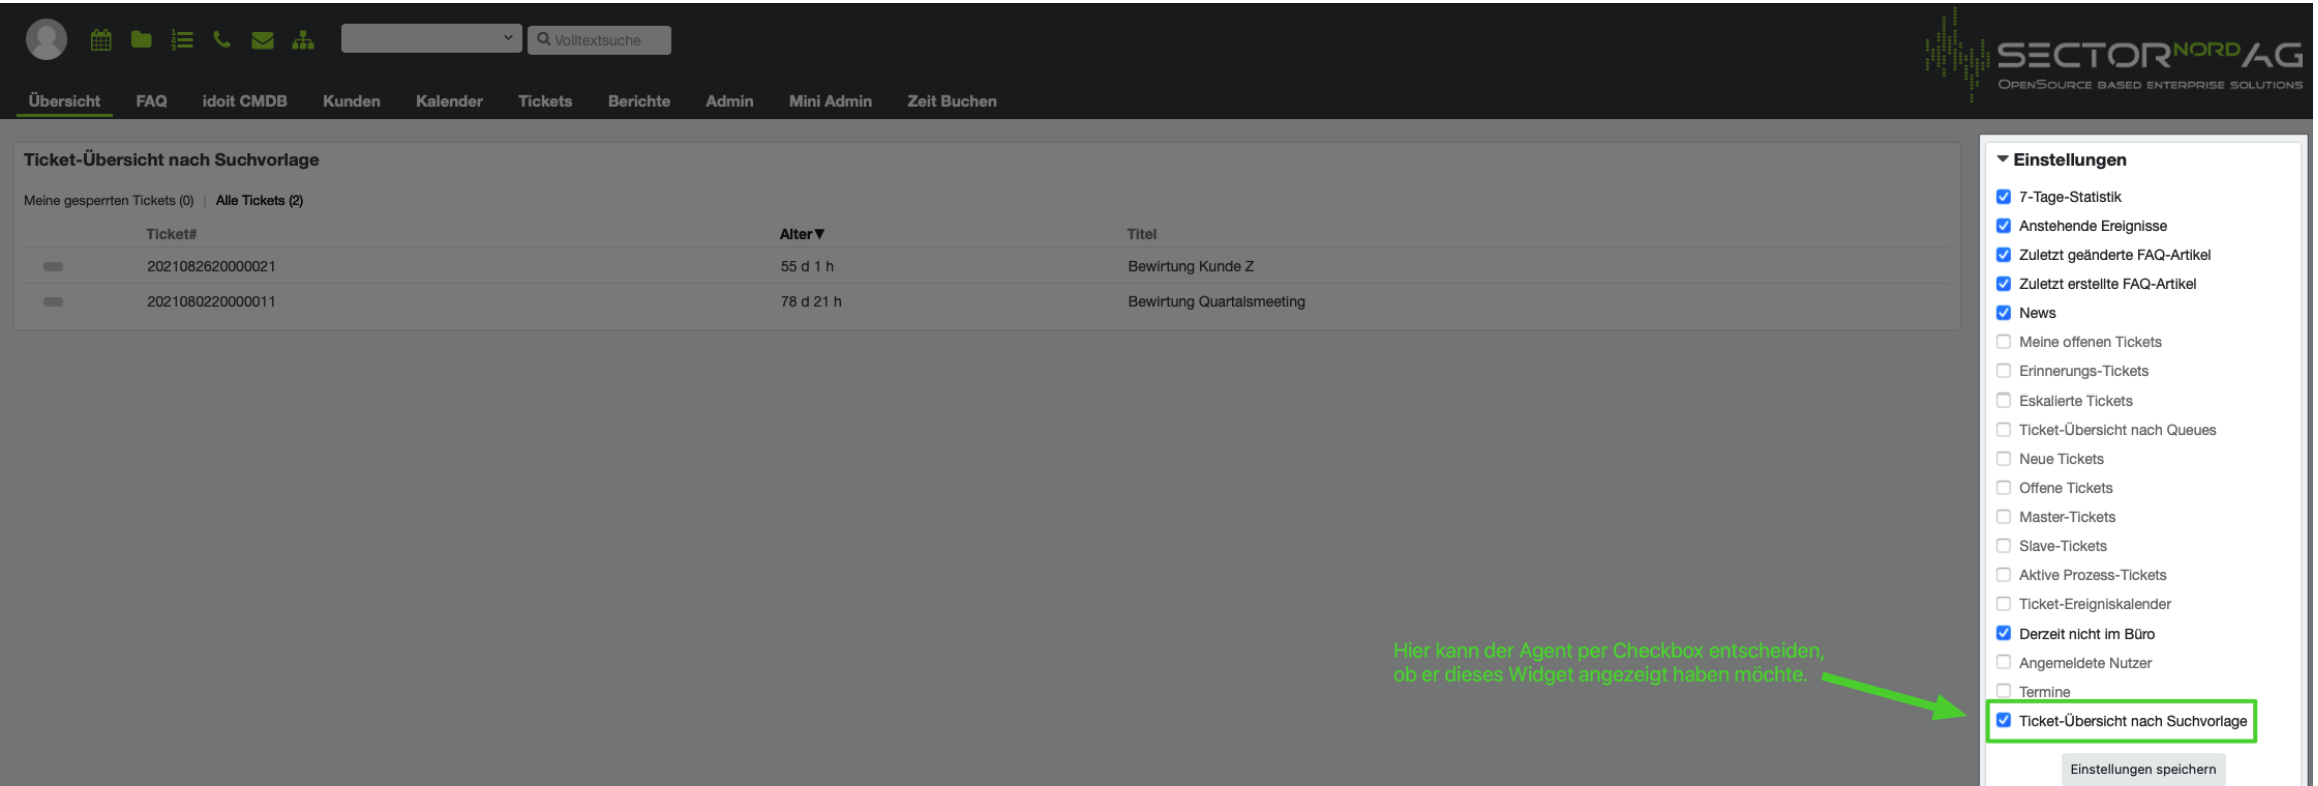Click the age value 55 d 1 h
Image resolution: width=2318 pixels, height=786 pixels.
(807, 266)
